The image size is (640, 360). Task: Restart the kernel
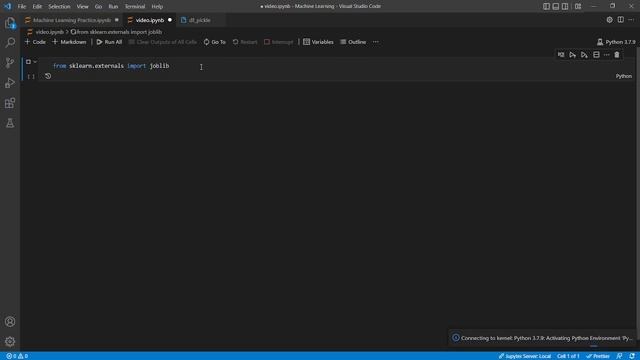point(245,42)
